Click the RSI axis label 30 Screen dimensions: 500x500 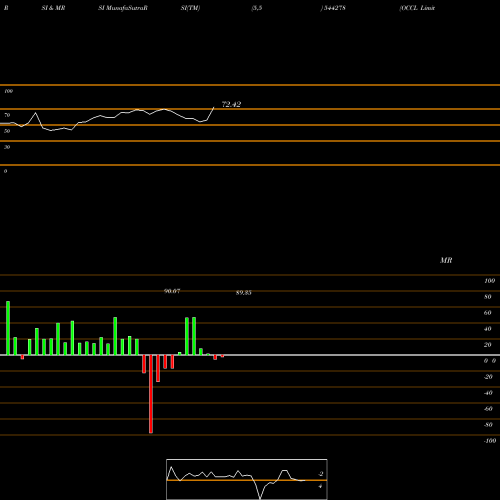7,147
